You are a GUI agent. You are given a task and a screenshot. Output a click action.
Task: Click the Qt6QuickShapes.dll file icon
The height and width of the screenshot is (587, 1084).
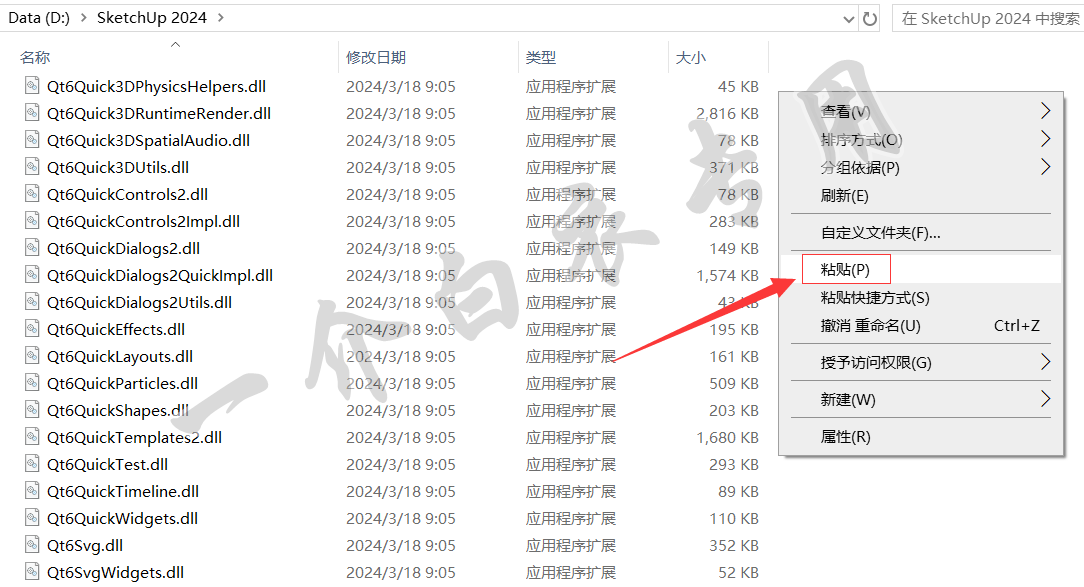pyautogui.click(x=32, y=409)
